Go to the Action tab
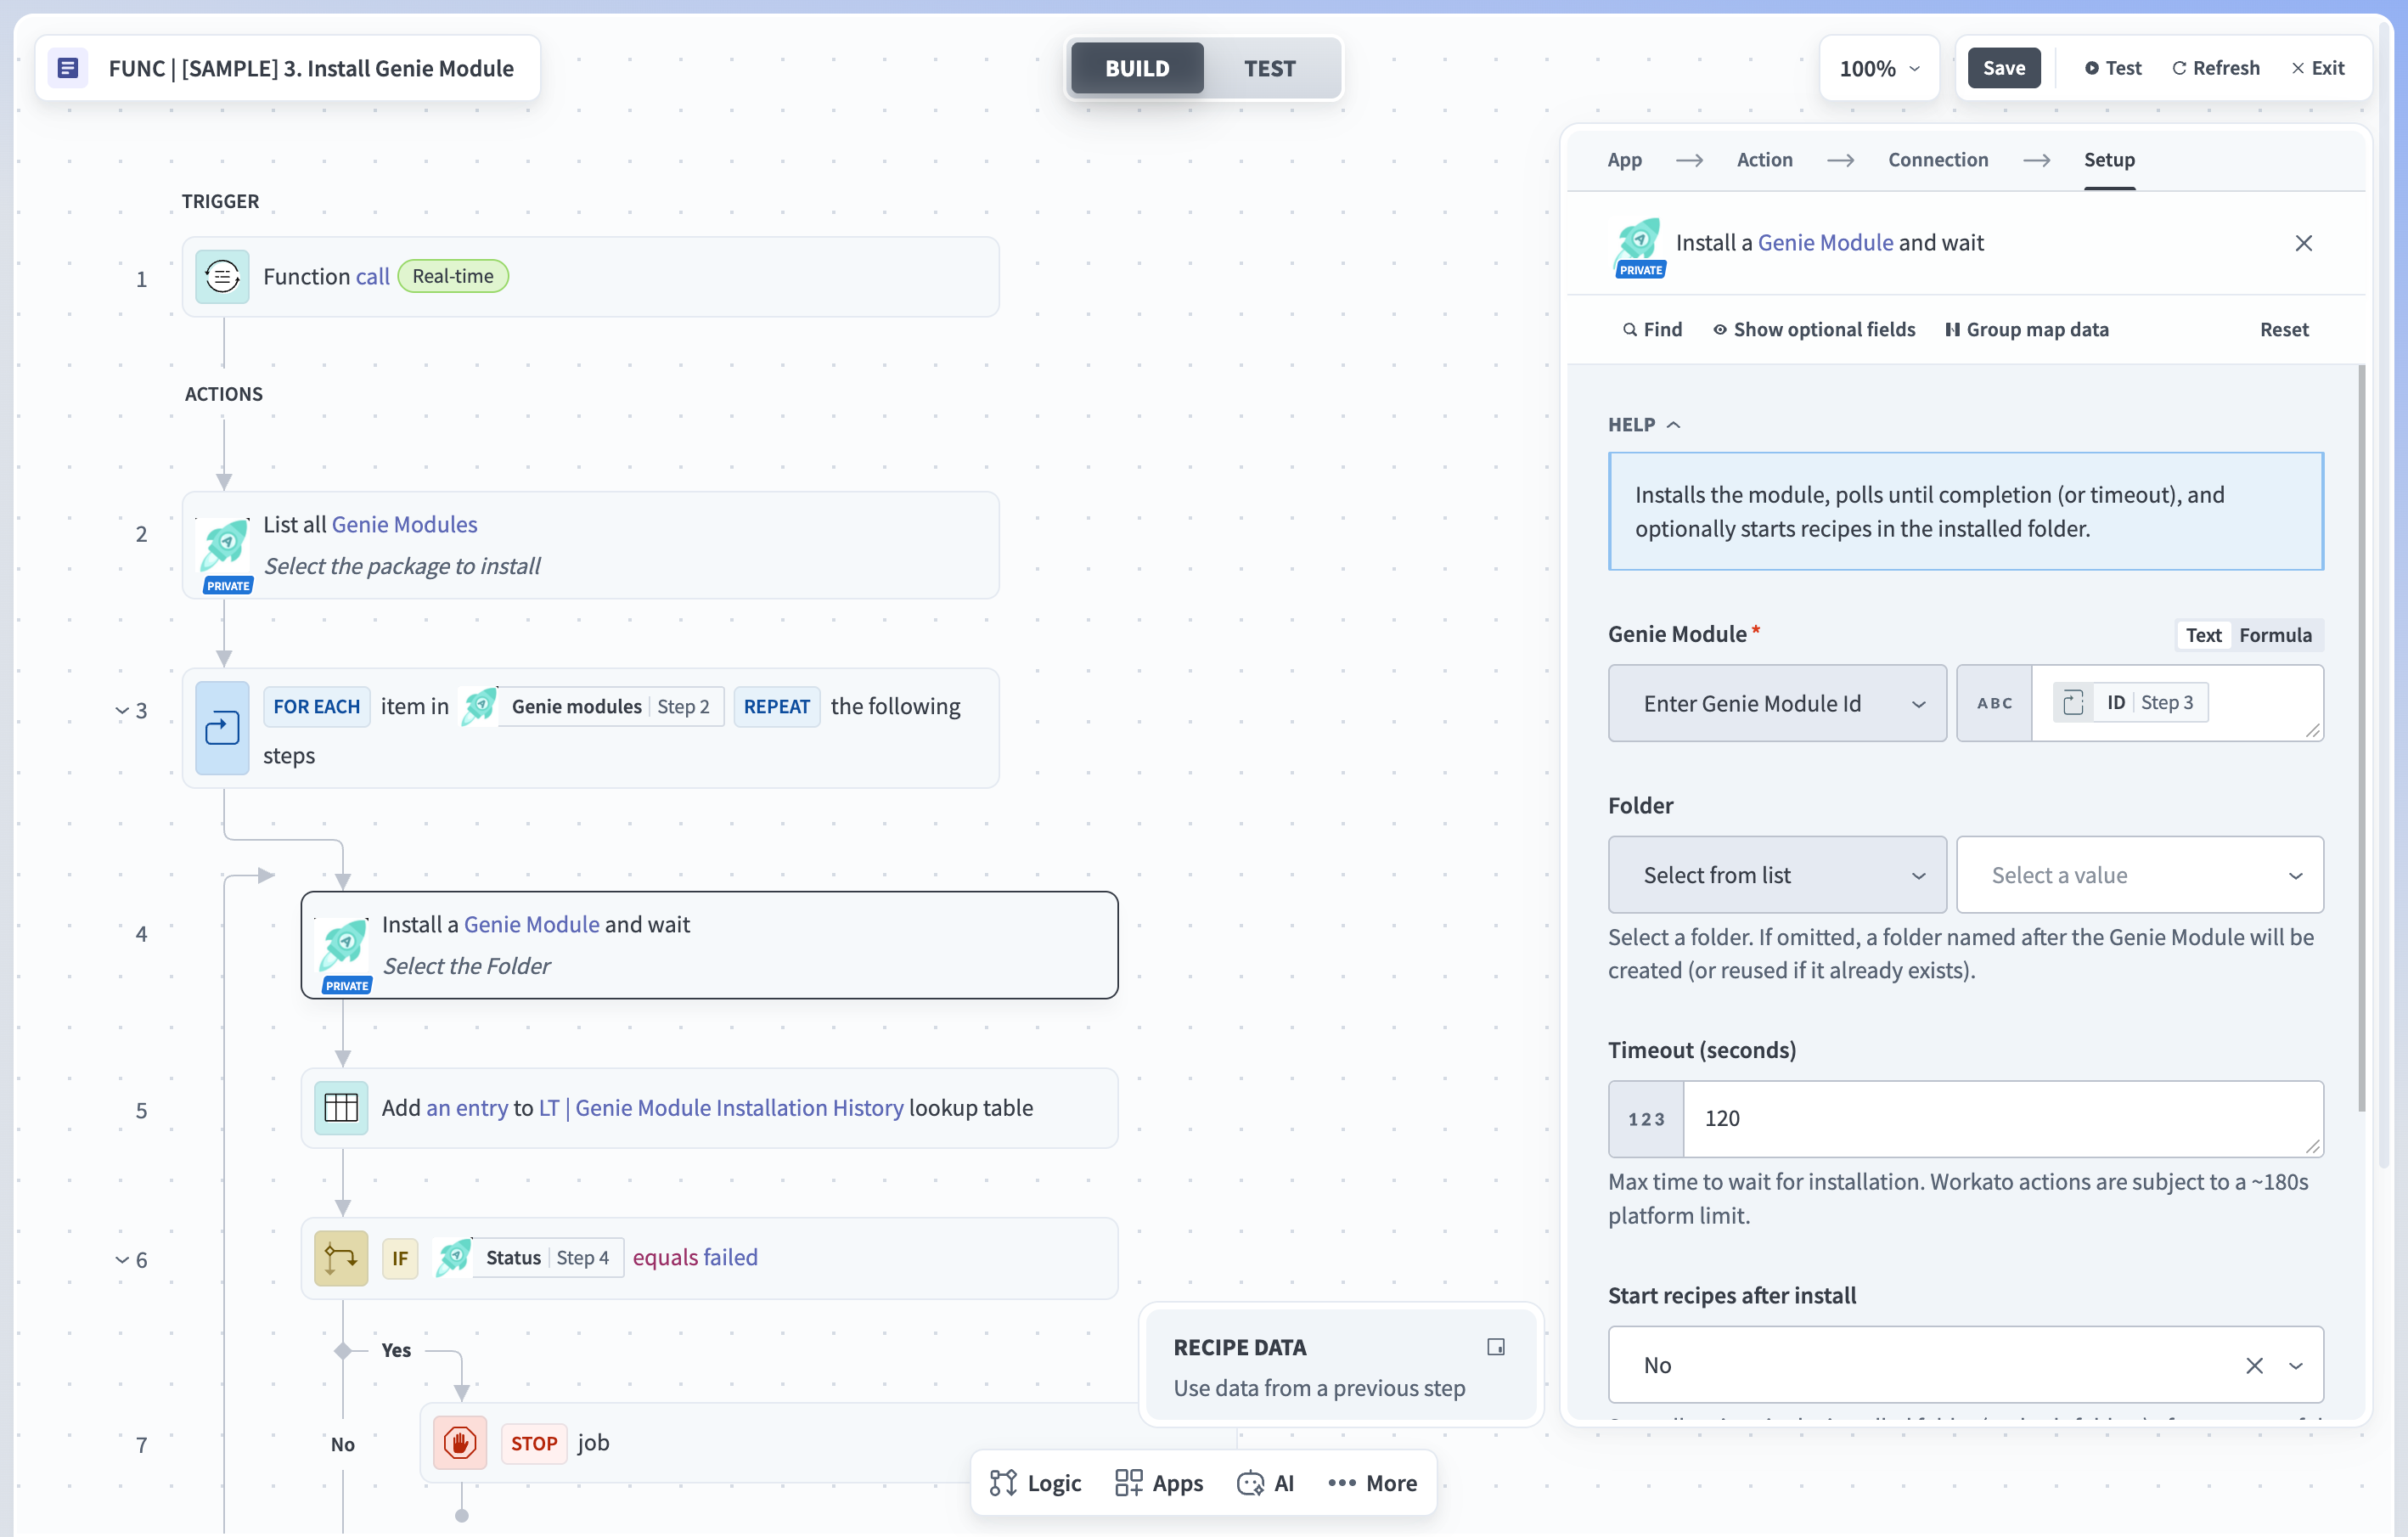The image size is (2408, 1537). pos(1764,159)
